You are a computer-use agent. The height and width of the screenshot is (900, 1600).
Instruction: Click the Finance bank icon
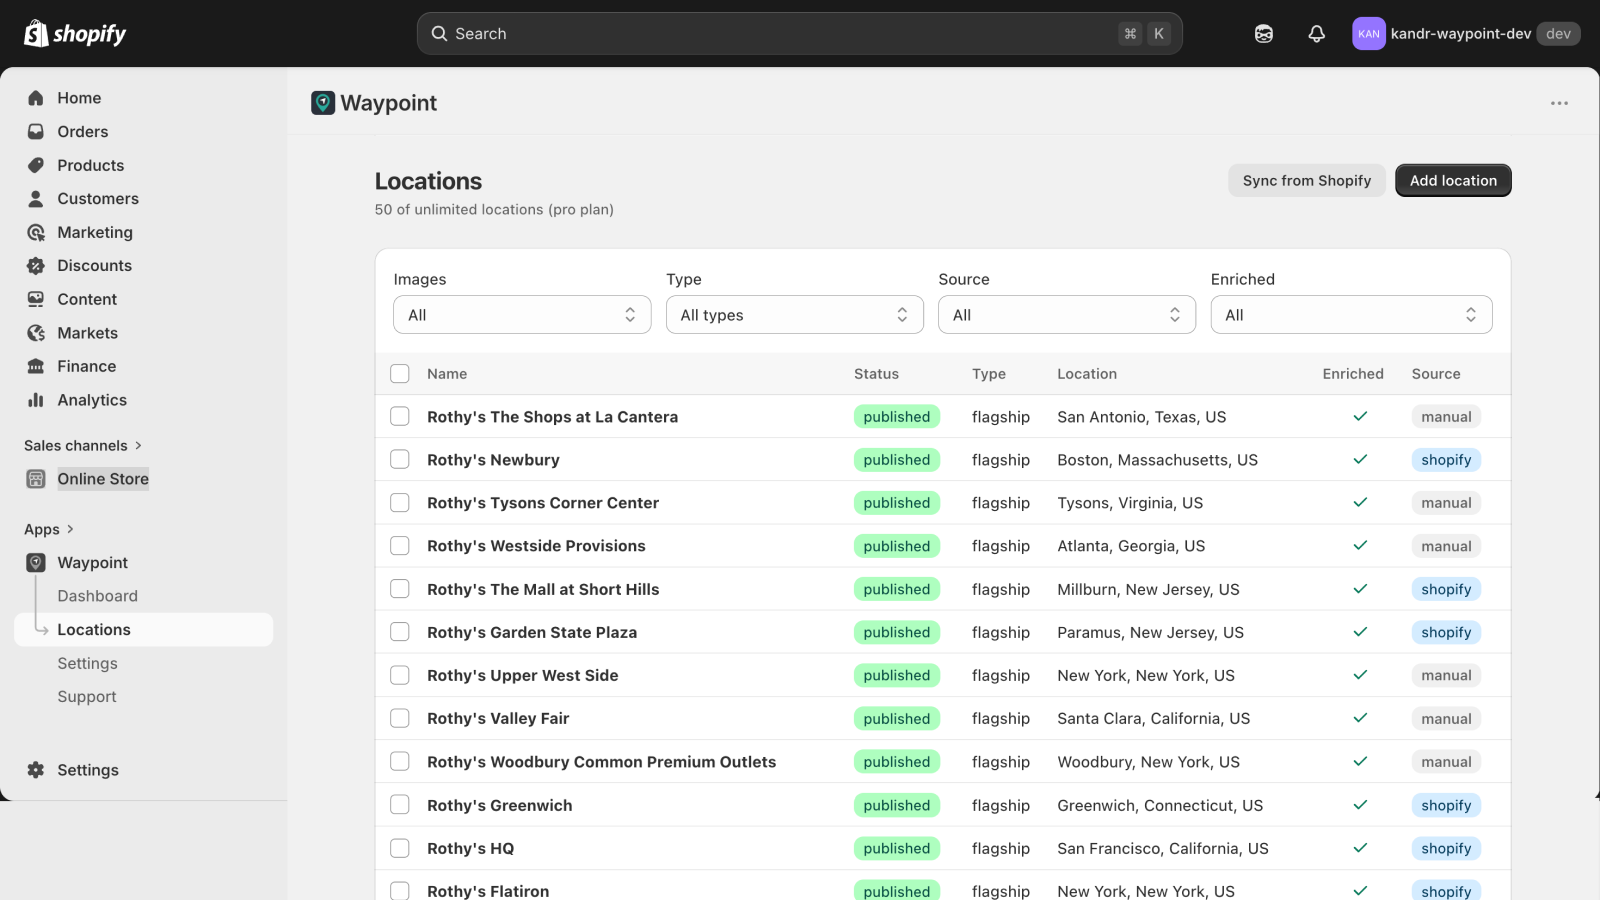pyautogui.click(x=36, y=366)
